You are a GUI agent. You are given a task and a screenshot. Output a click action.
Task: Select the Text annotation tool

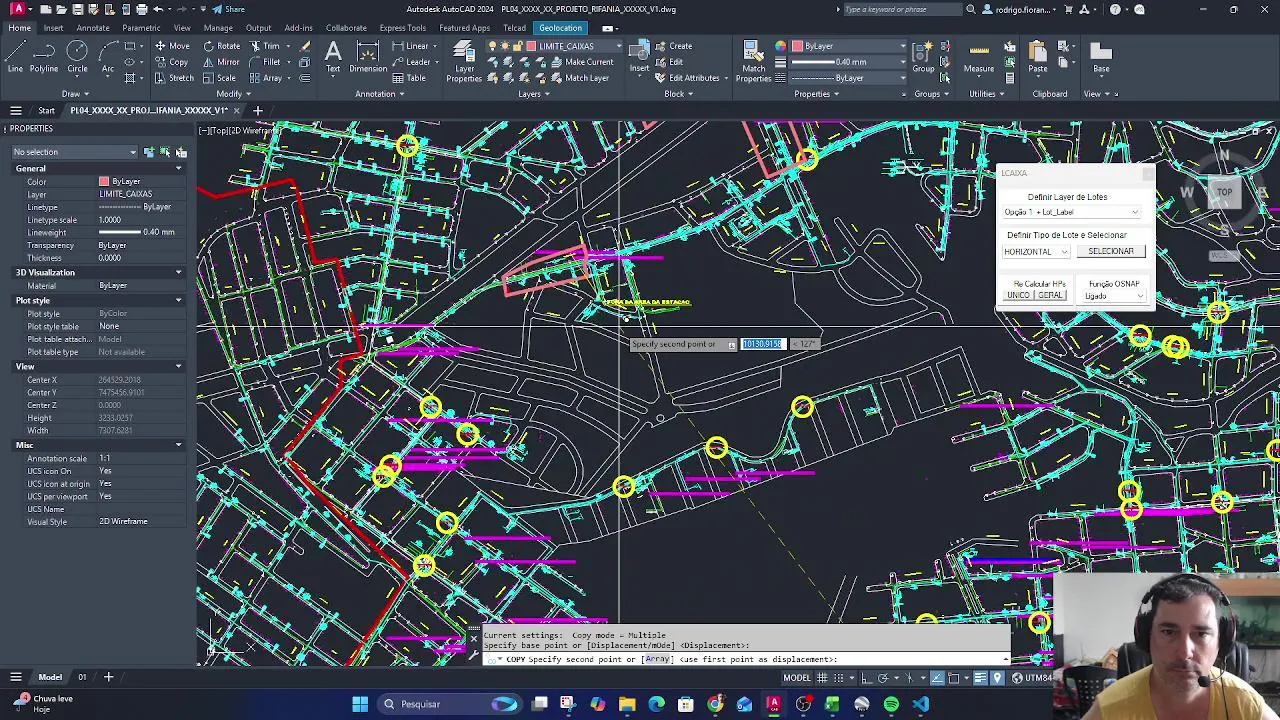[x=333, y=57]
